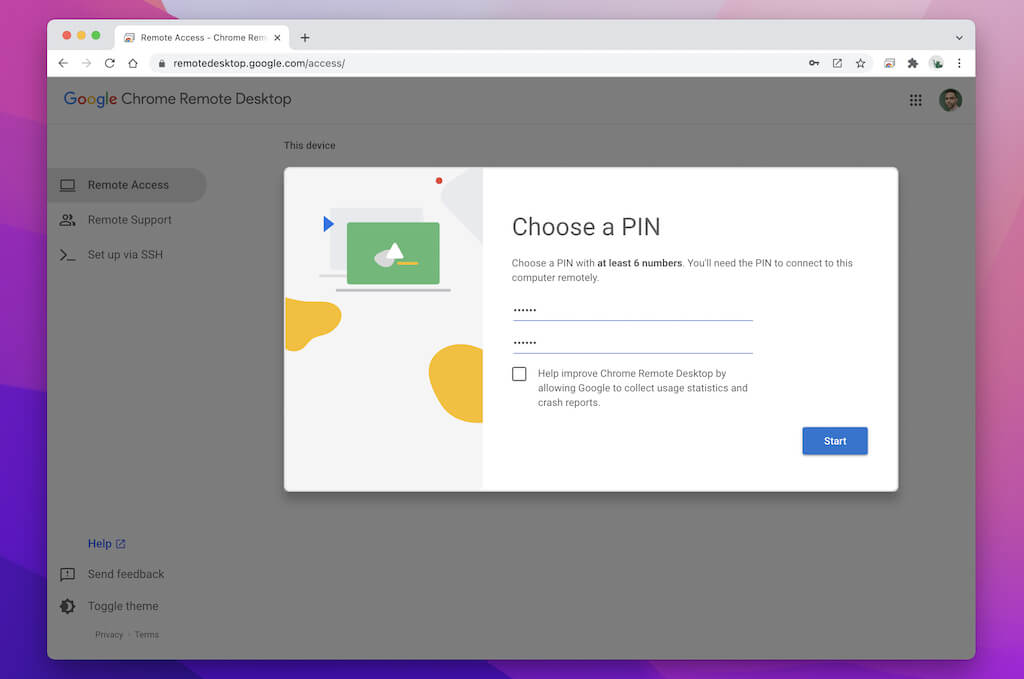The image size is (1024, 679).
Task: Open the Chrome Remote Desktop extension icon
Action: 889,63
